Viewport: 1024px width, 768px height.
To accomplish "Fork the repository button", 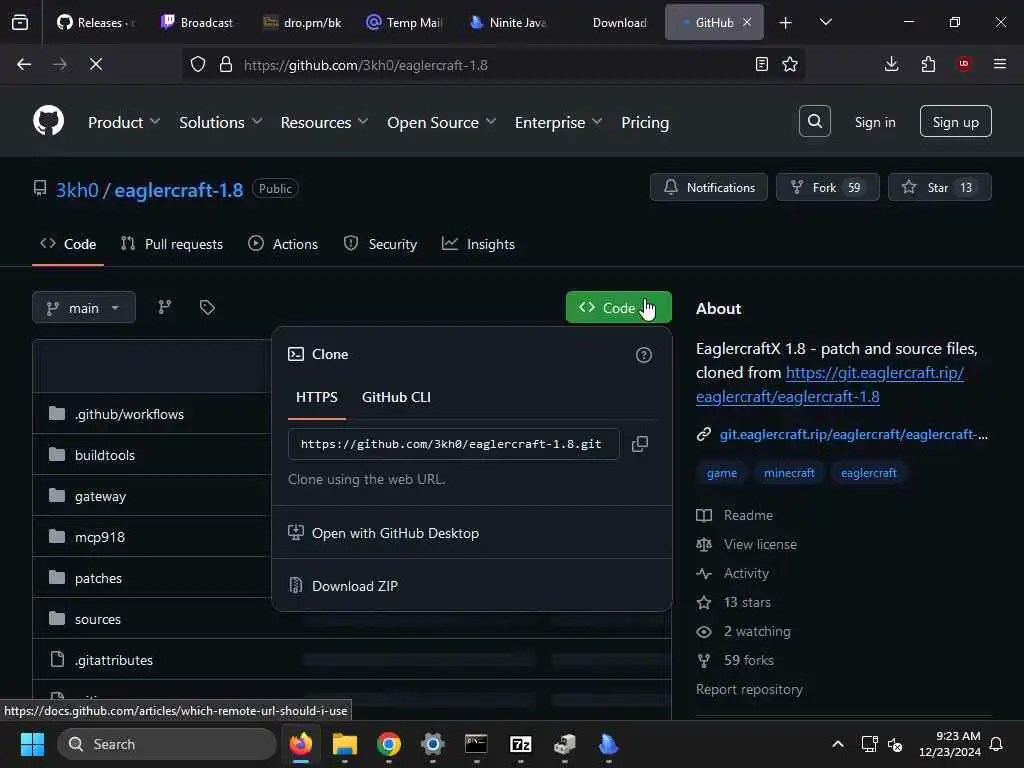I will [827, 187].
